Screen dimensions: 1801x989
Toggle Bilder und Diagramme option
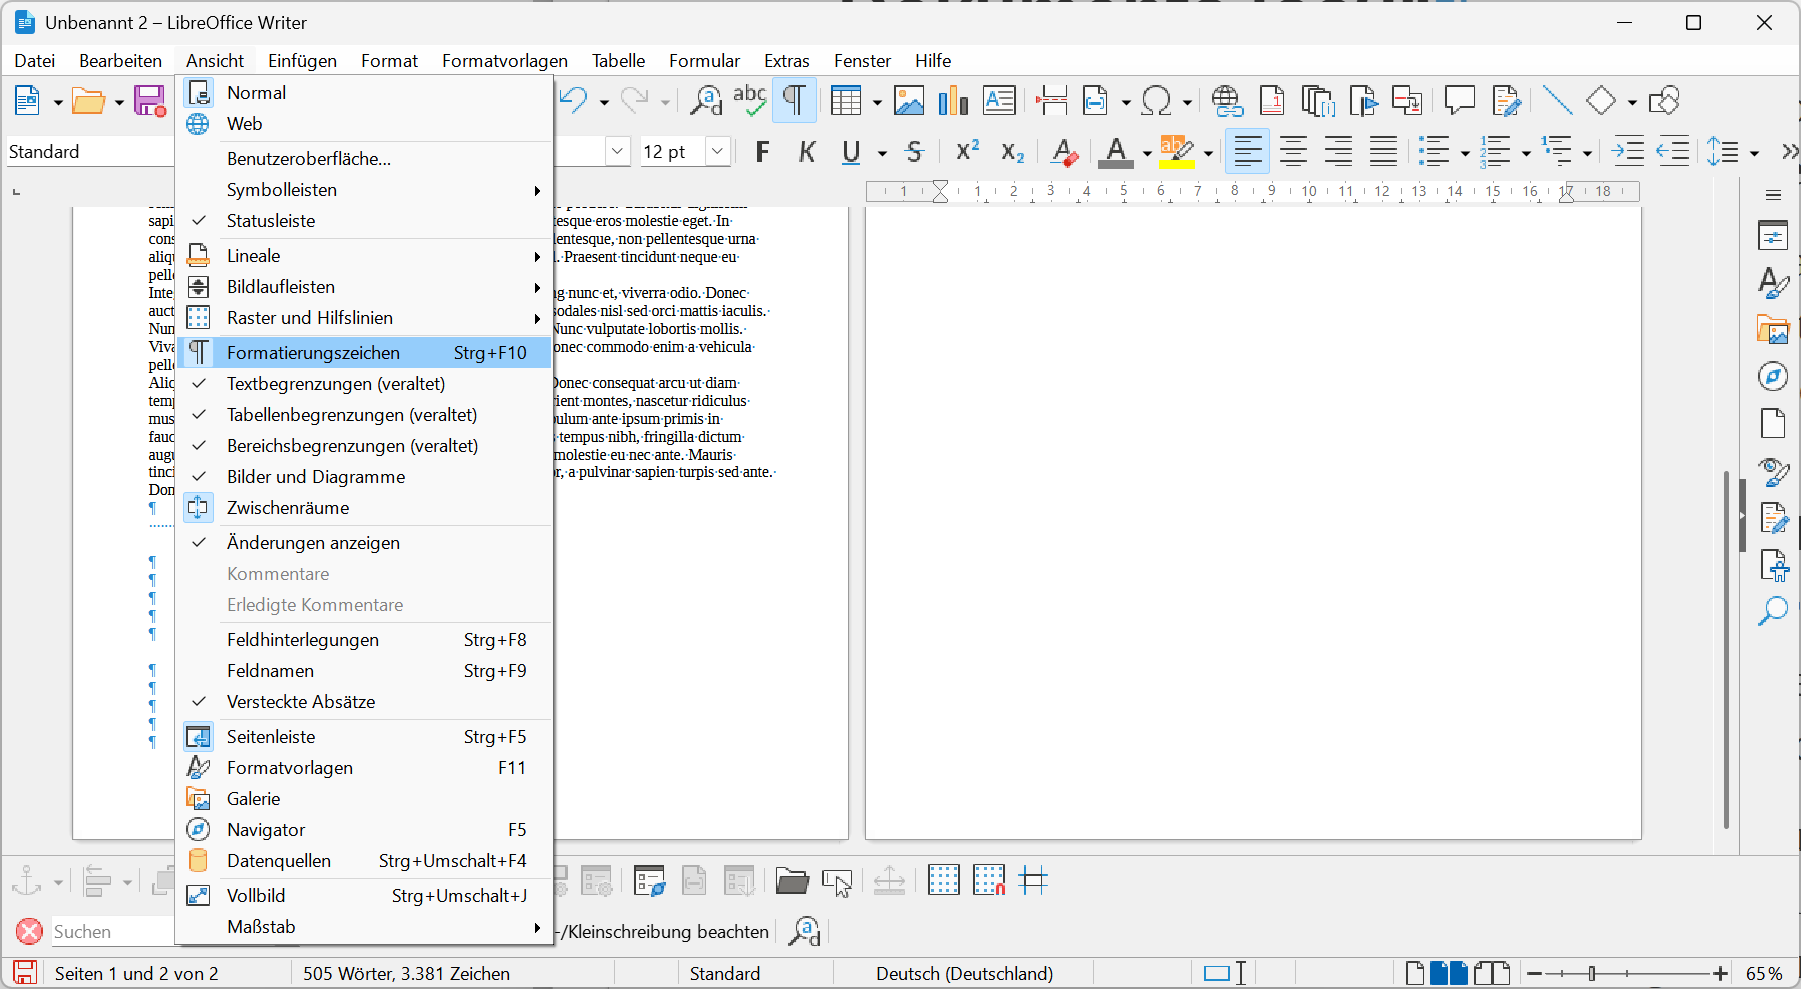coord(364,477)
